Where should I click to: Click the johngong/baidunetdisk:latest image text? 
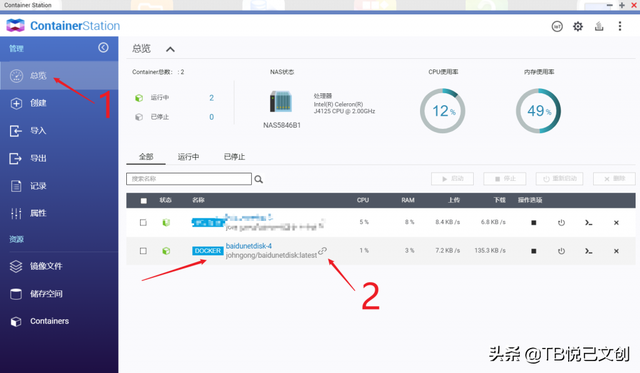271,255
